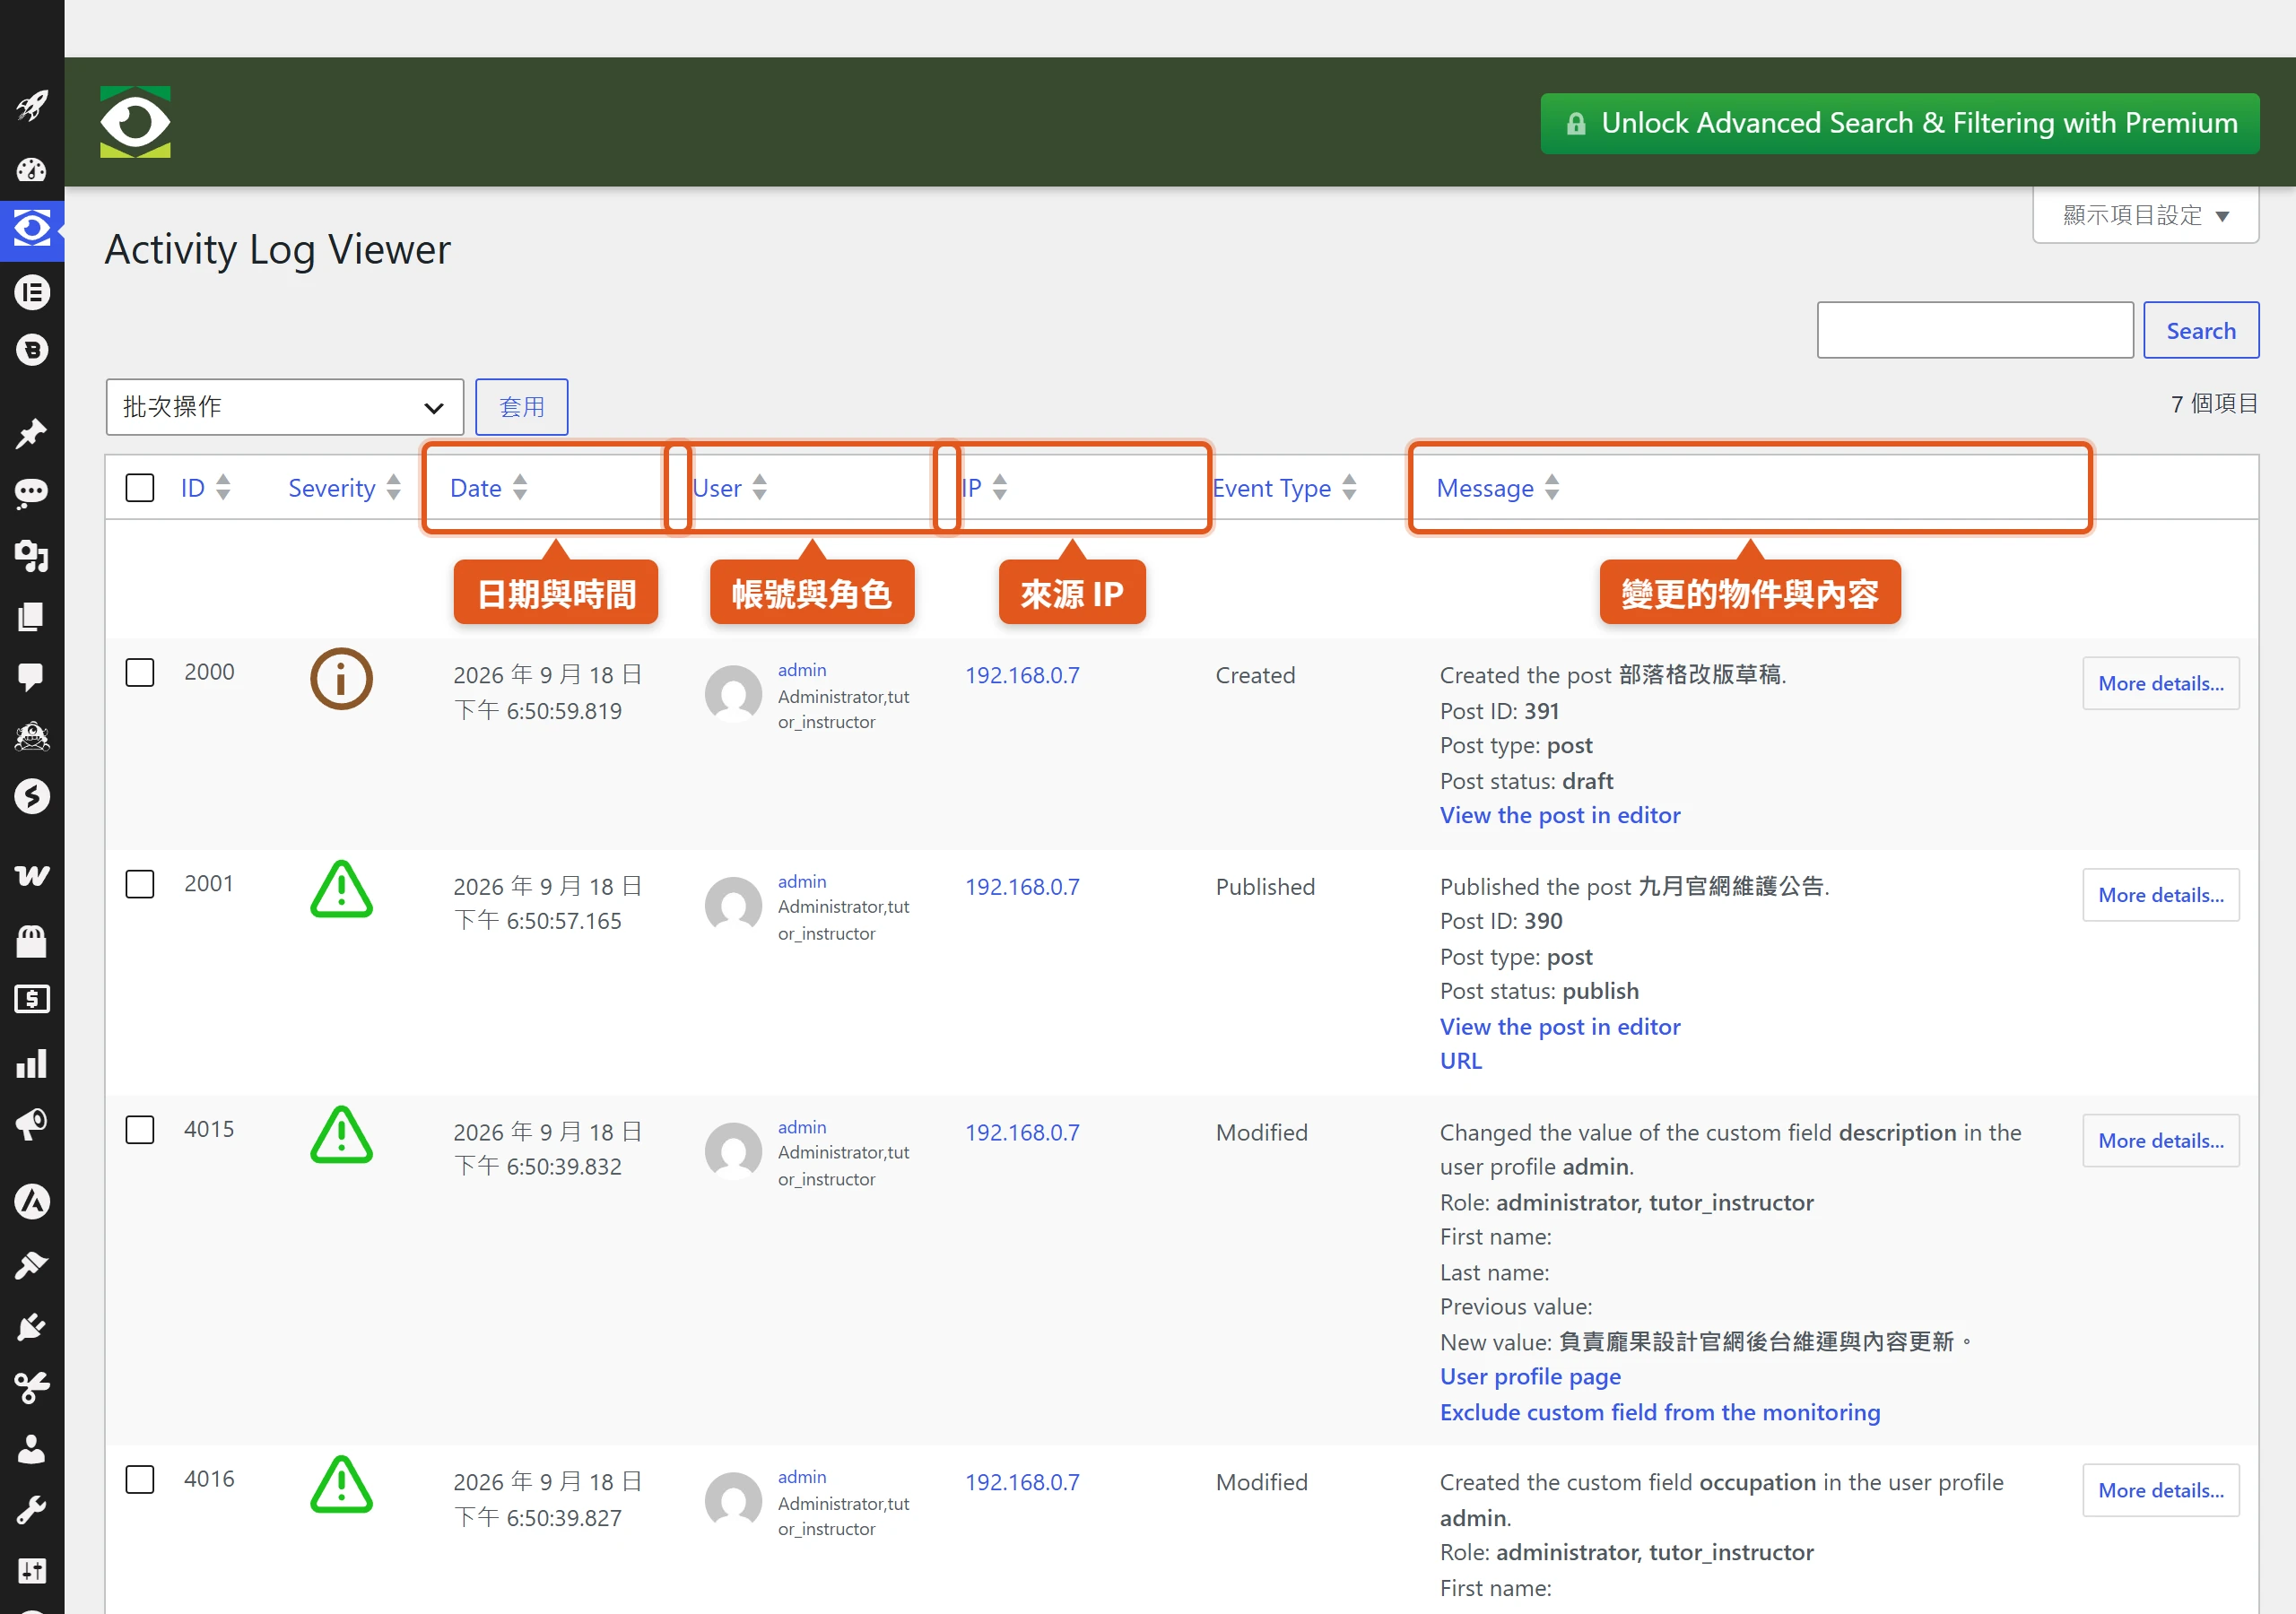Image resolution: width=2296 pixels, height=1614 pixels.
Task: Open More details for event 2000
Action: pos(2161,684)
